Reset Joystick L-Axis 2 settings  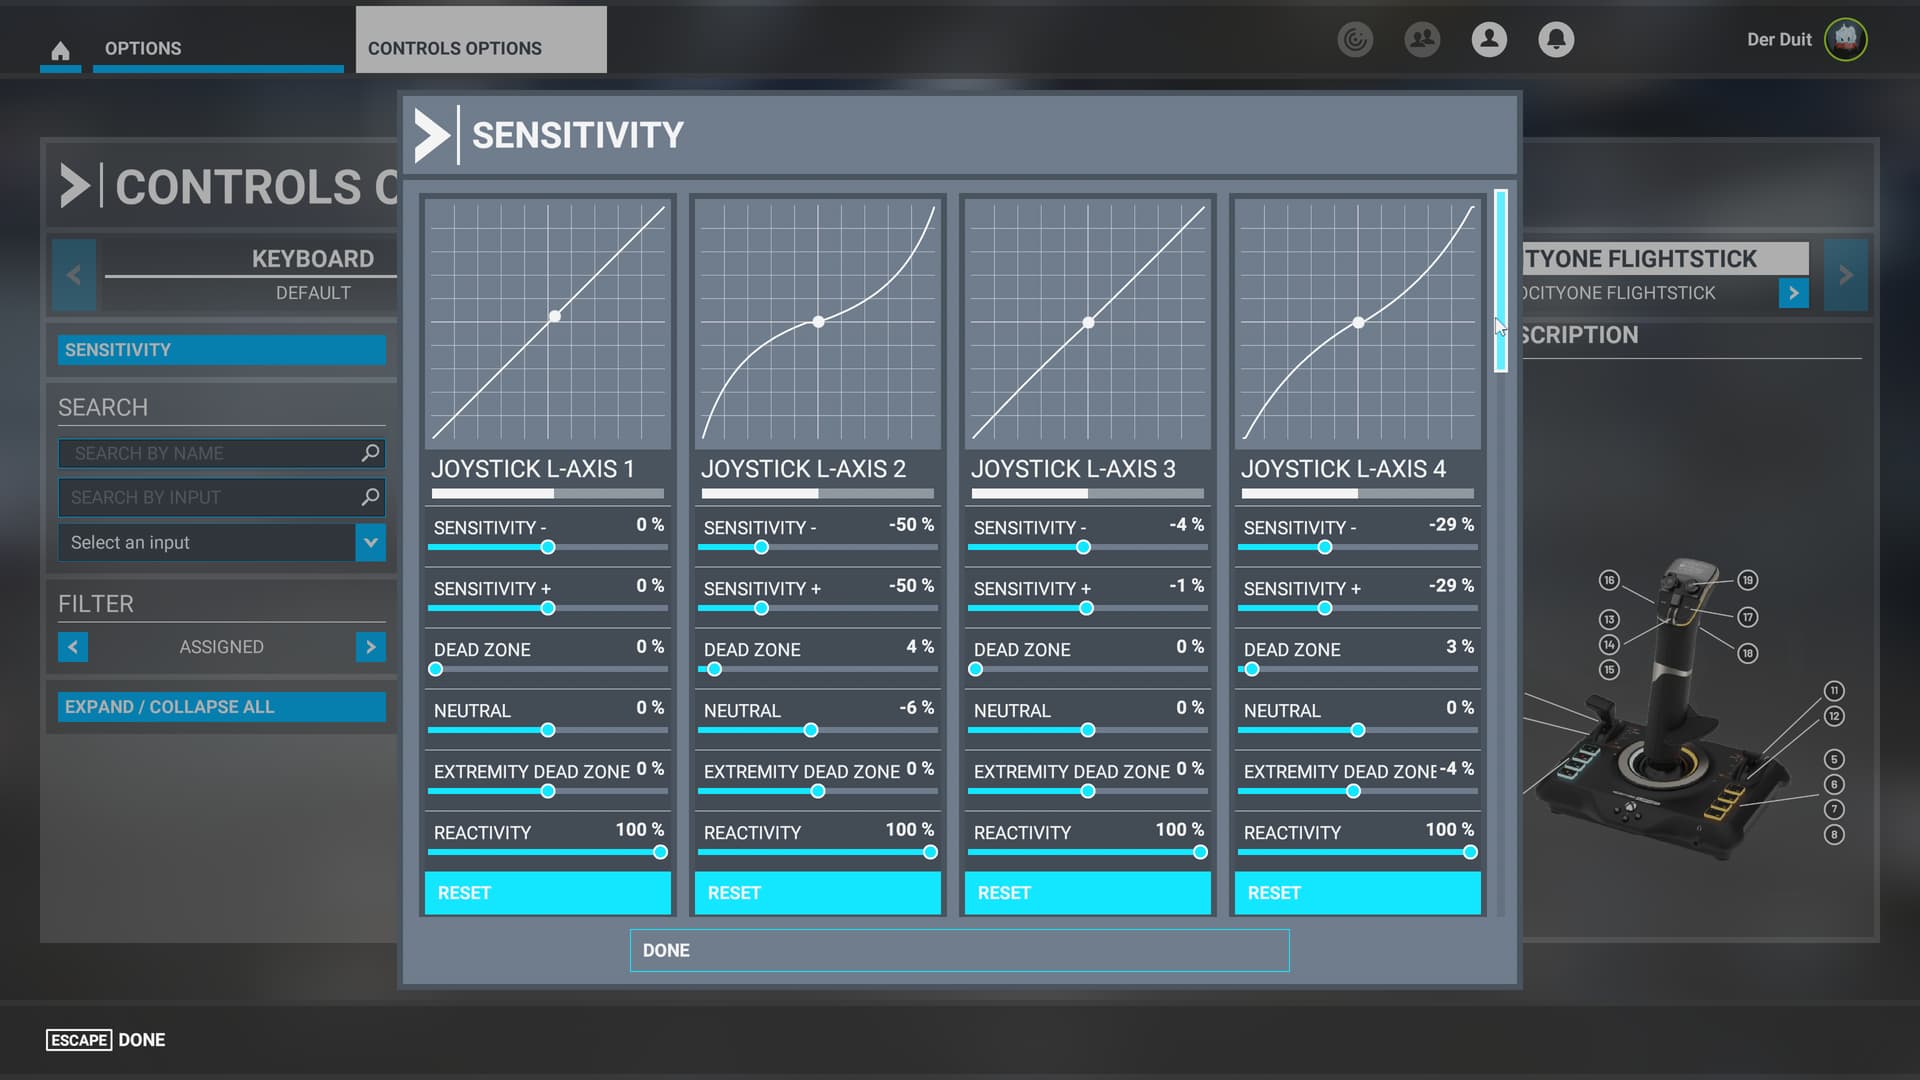click(x=817, y=892)
